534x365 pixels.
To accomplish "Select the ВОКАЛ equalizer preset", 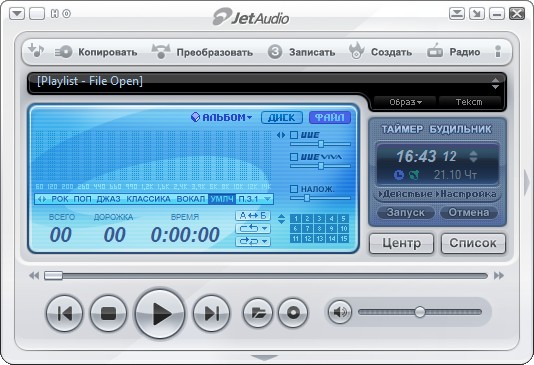I will point(191,199).
